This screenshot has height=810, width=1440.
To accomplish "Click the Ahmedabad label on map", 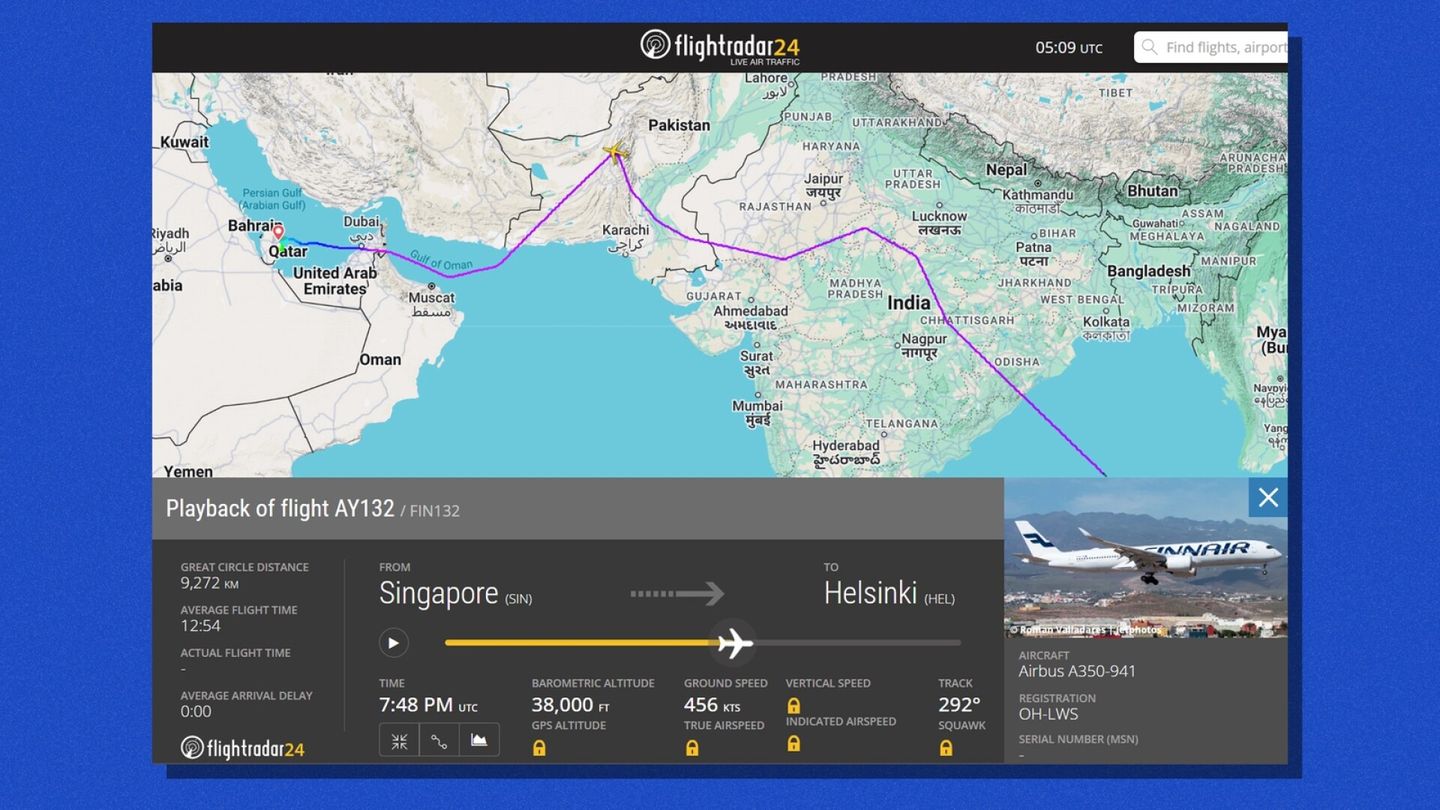I will point(751,311).
